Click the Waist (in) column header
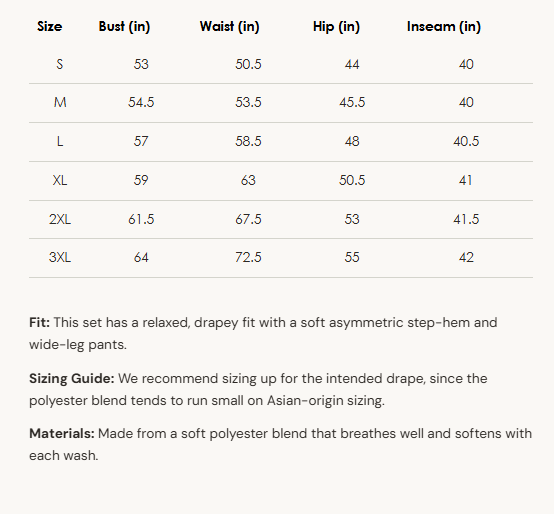The height and width of the screenshot is (514, 554). [230, 26]
